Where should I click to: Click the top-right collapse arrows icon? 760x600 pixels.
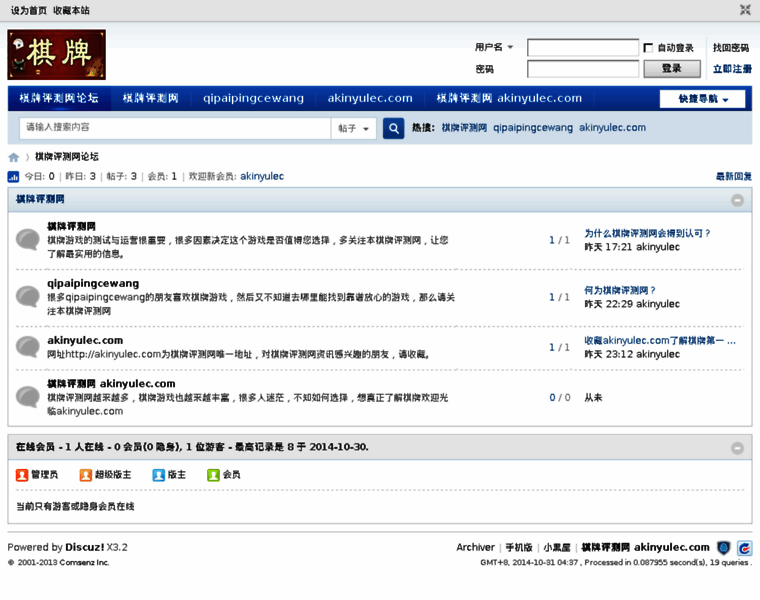point(745,10)
